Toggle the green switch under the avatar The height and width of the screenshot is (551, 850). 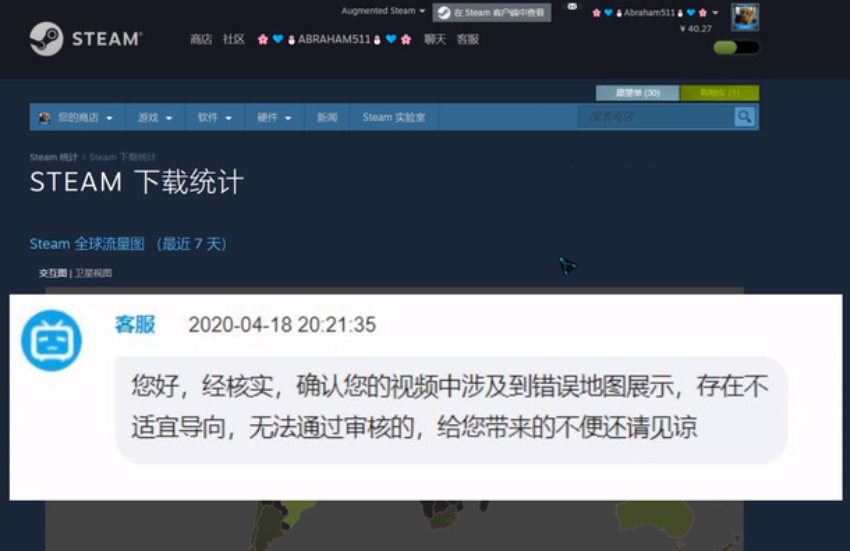[736, 48]
